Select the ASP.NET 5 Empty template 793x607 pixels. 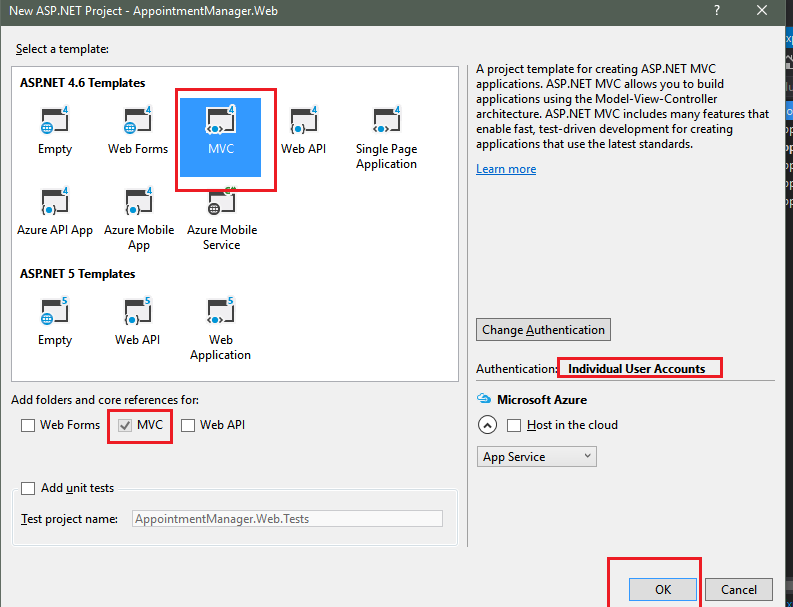pyautogui.click(x=55, y=321)
